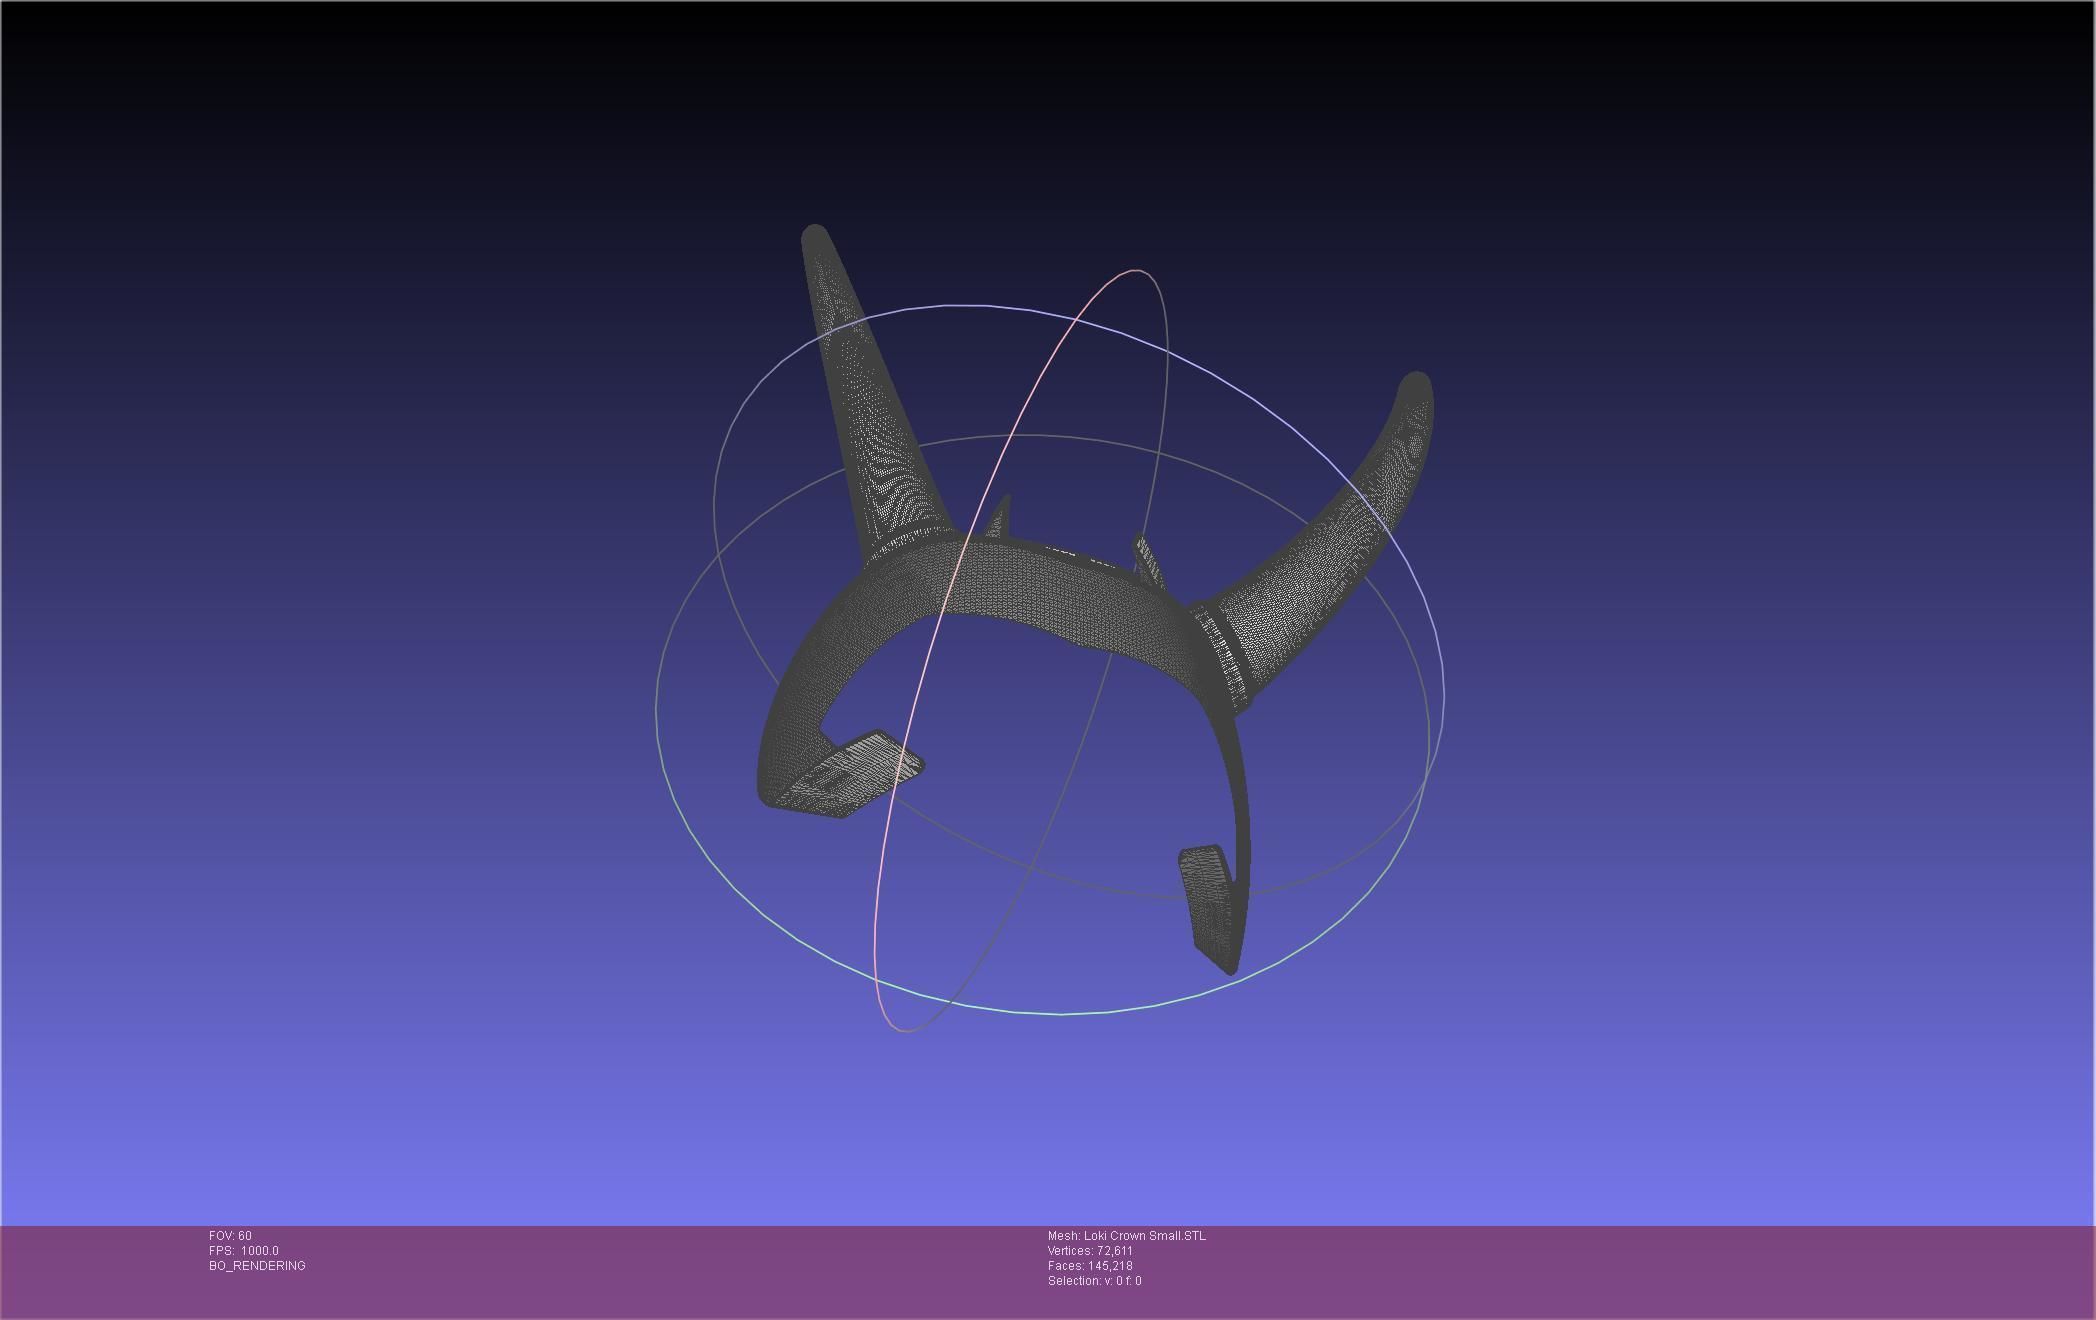Click the 'Selection: v: 0 f: 0' text
Screen dimensions: 2096x1320
[x=1094, y=1281]
